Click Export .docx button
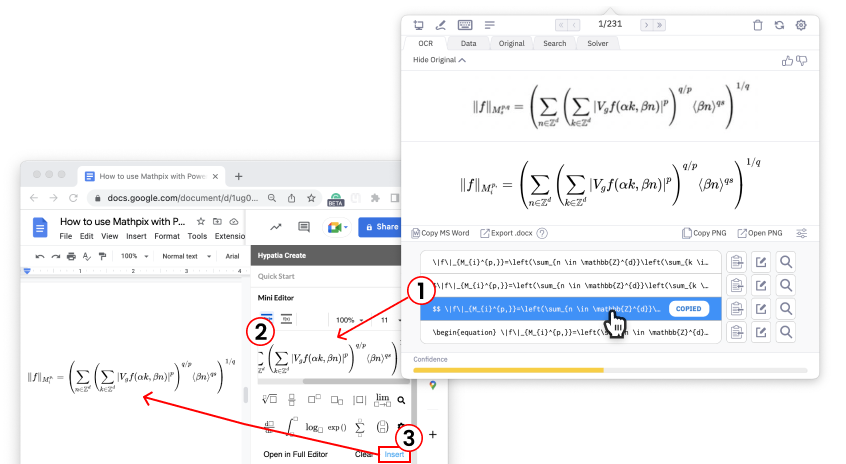The image size is (846, 464). tap(507, 233)
